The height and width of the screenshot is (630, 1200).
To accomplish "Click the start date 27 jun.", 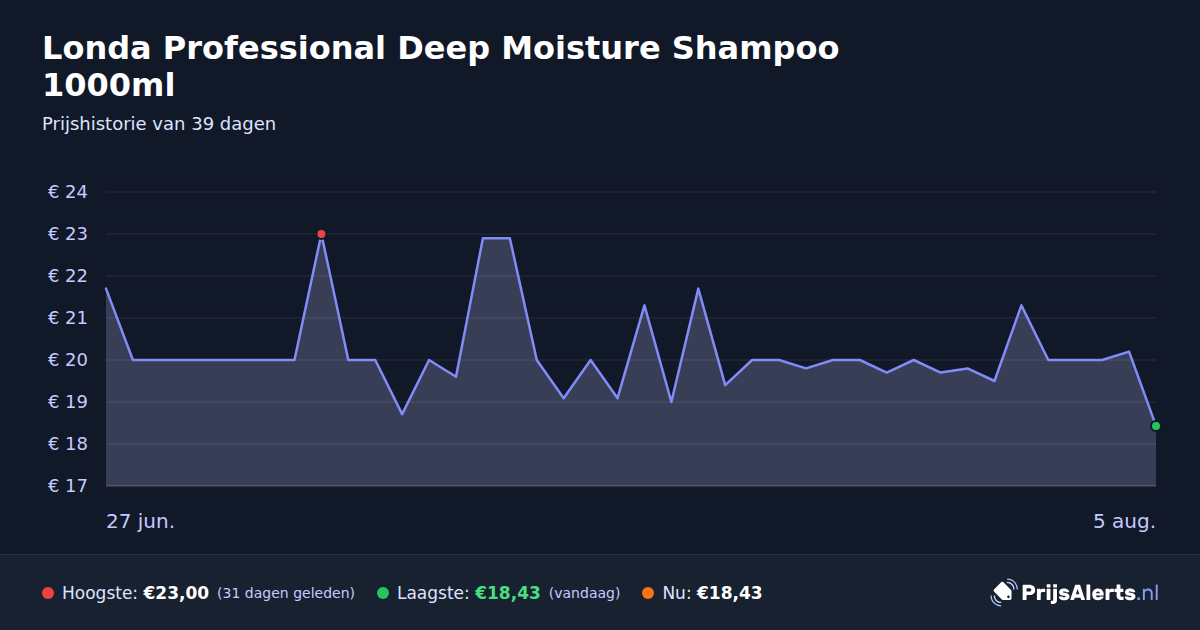I will coord(141,522).
